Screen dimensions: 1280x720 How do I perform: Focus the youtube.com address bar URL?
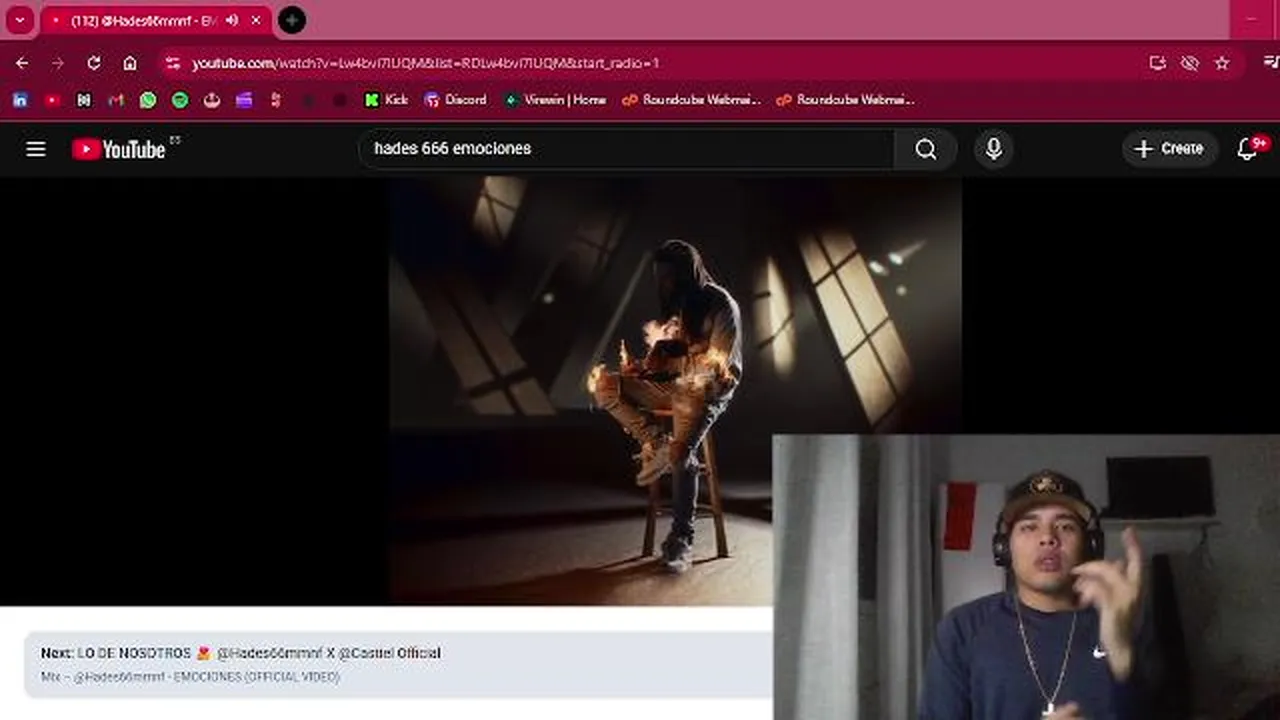[x=425, y=63]
